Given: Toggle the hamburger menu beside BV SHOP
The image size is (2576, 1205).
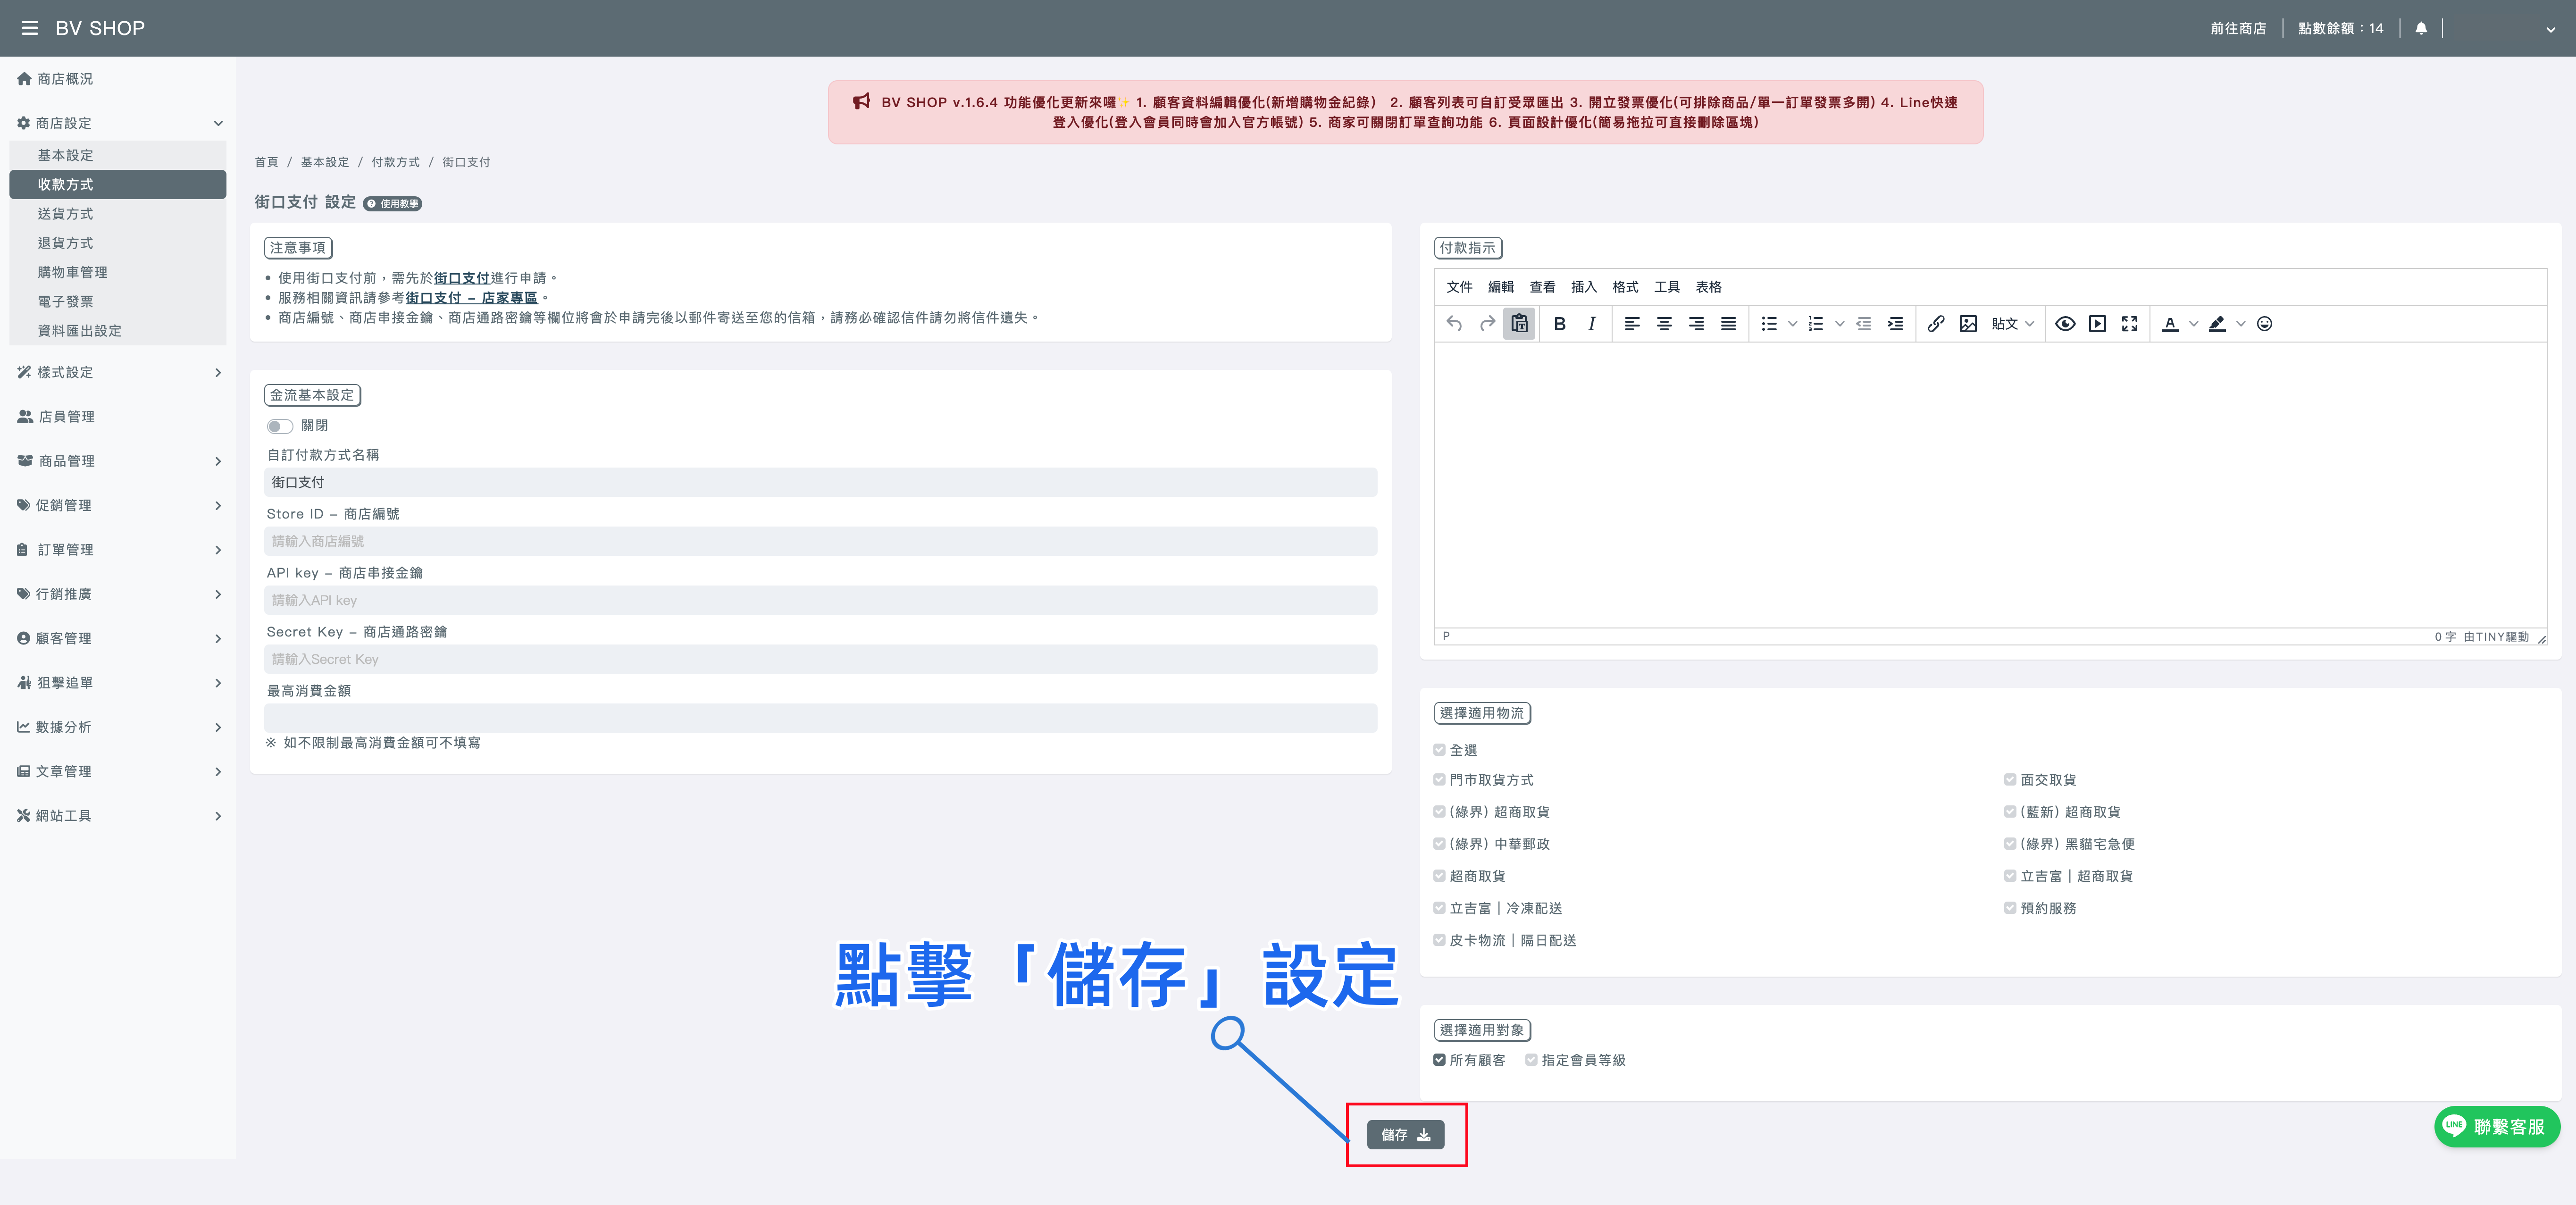Looking at the screenshot, I should click(30, 28).
